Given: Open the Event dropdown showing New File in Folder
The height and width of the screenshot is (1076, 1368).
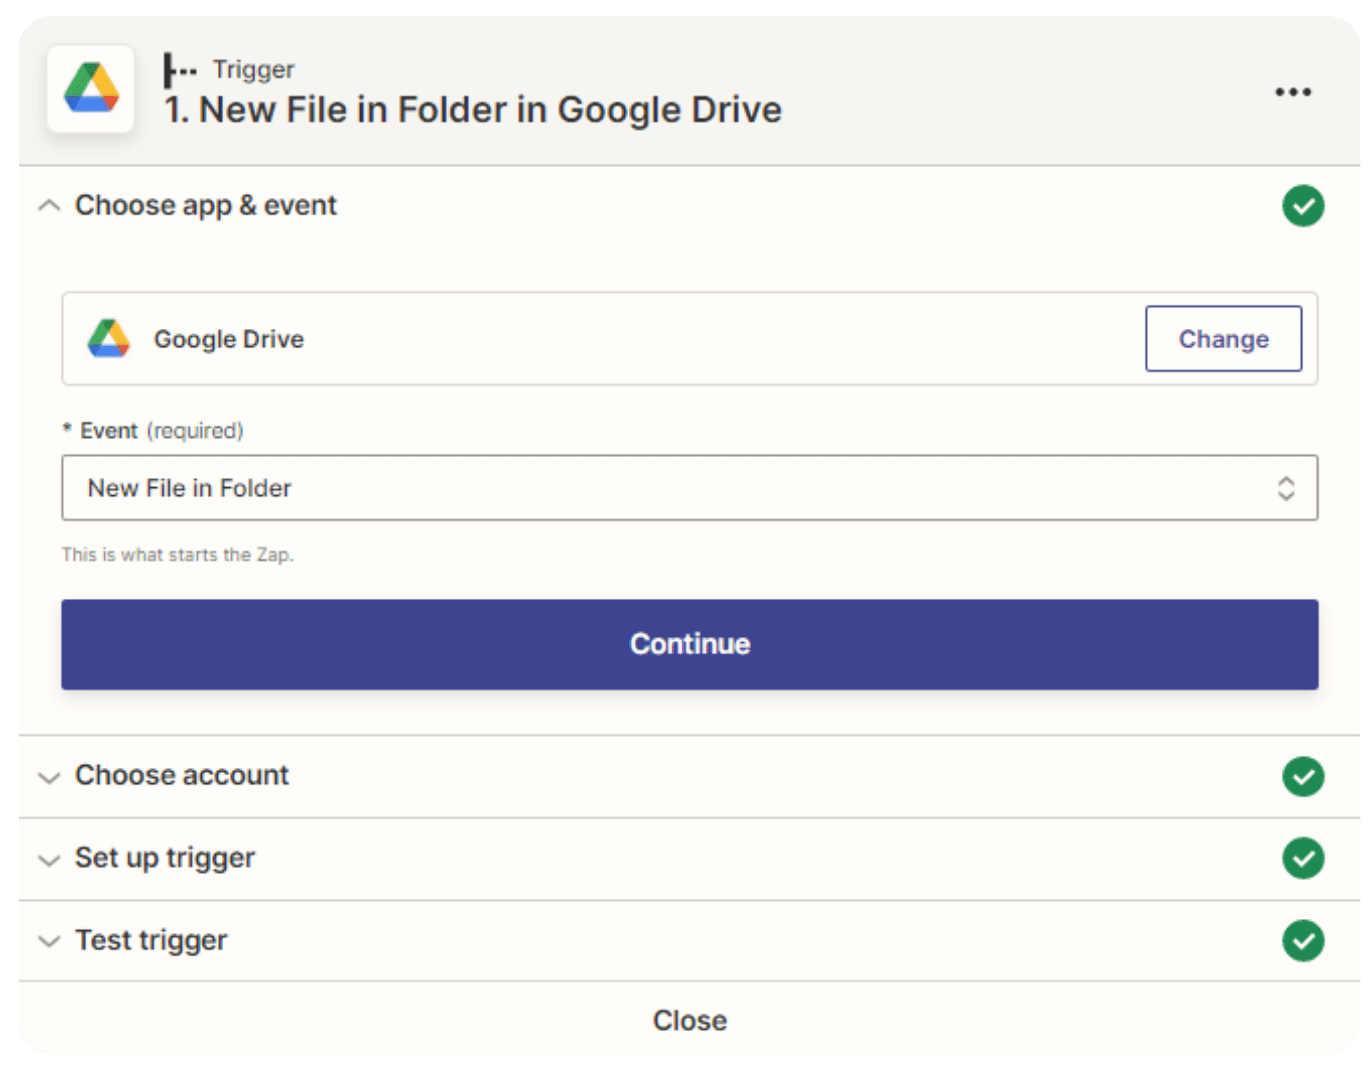Looking at the screenshot, I should [690, 488].
